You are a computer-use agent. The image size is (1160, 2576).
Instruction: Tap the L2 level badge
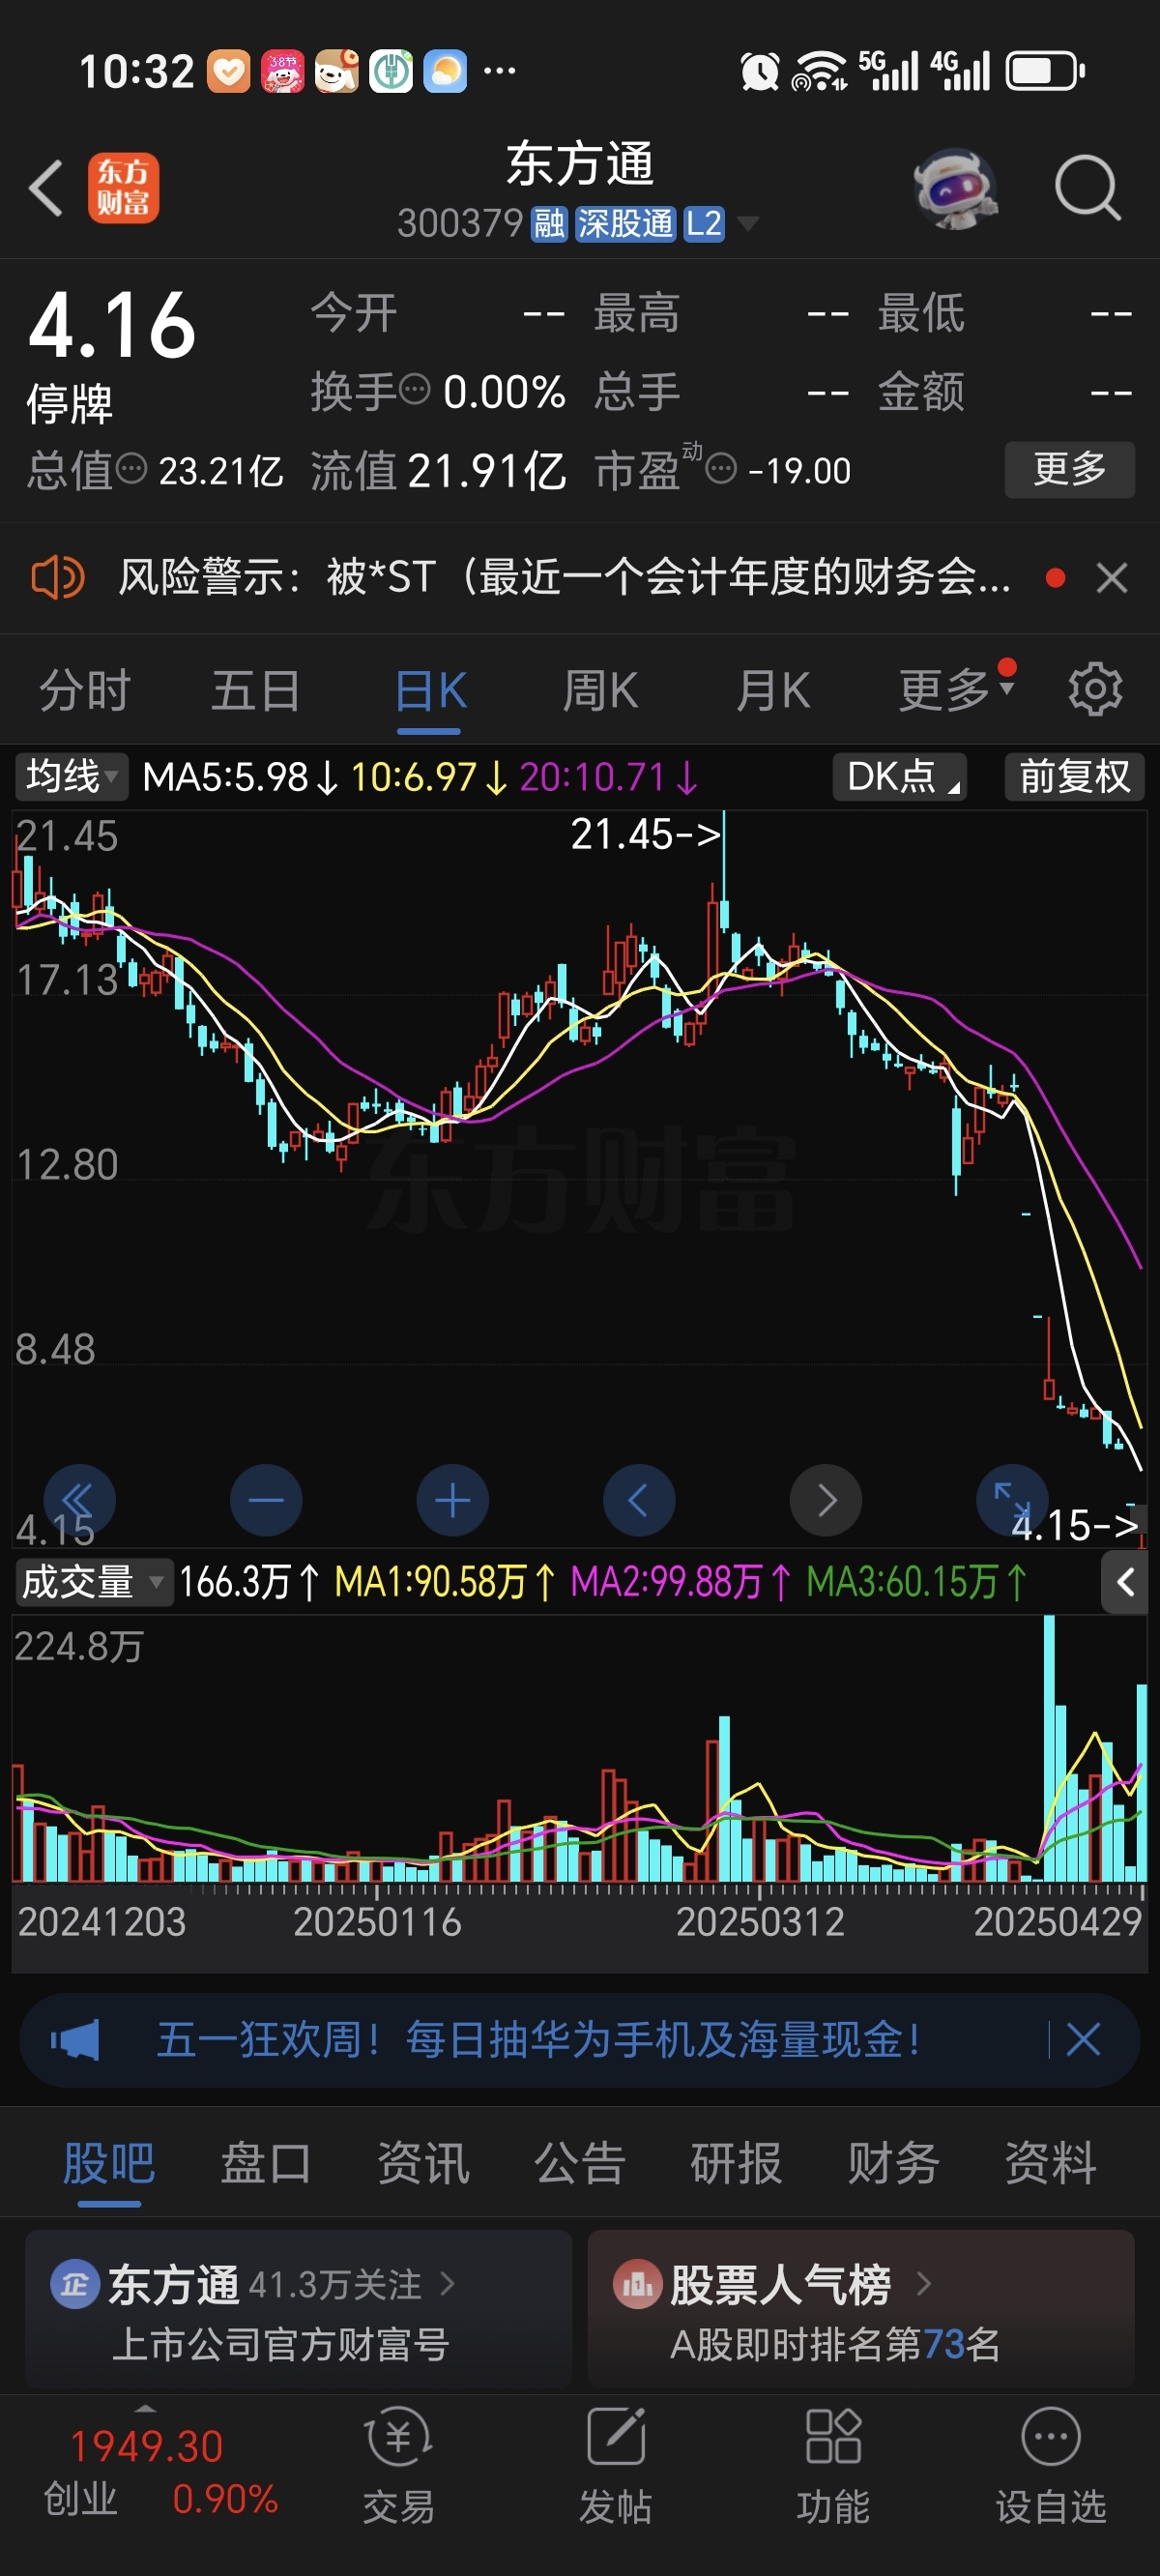pos(704,224)
